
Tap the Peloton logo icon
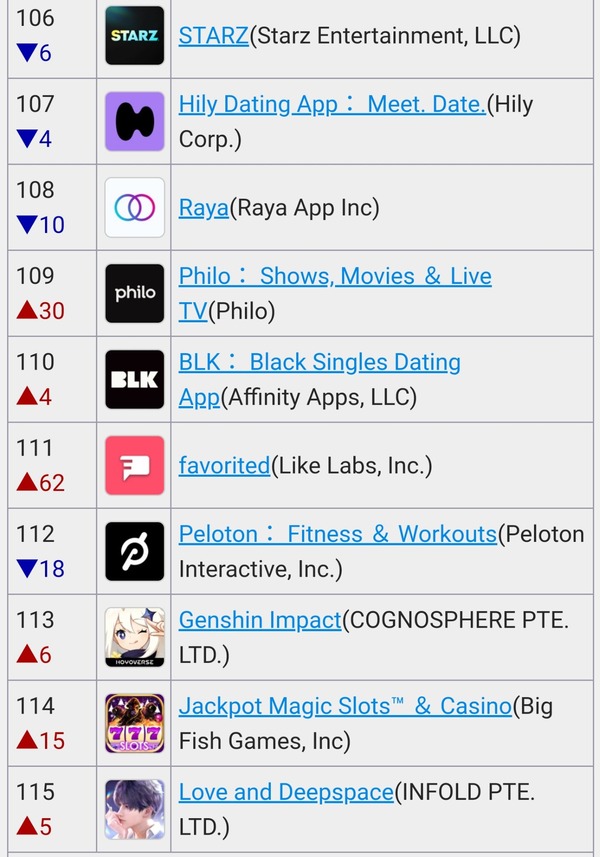pyautogui.click(x=134, y=551)
